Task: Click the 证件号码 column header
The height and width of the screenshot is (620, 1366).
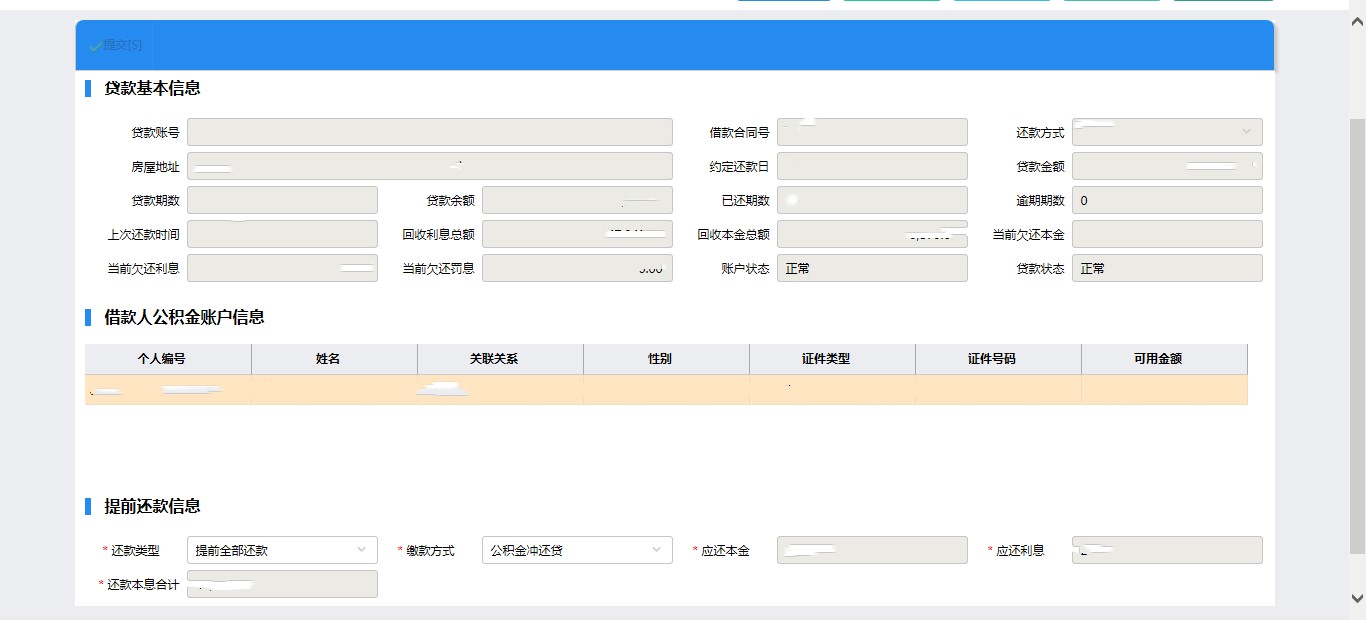Action: [998, 359]
